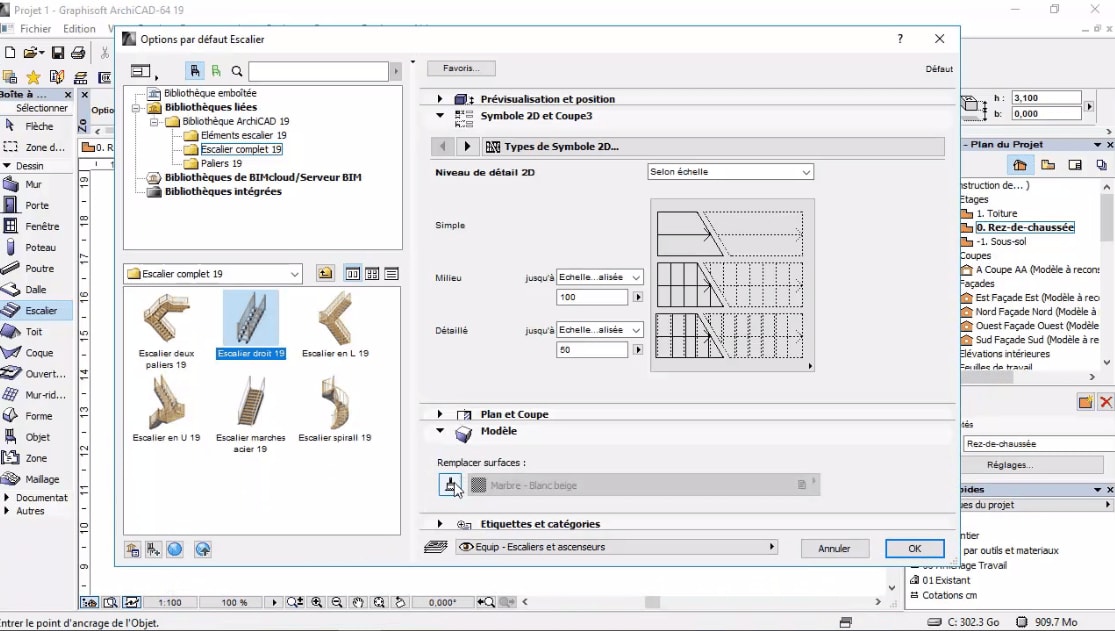
Task: Click the library search input field
Action: pyautogui.click(x=319, y=71)
